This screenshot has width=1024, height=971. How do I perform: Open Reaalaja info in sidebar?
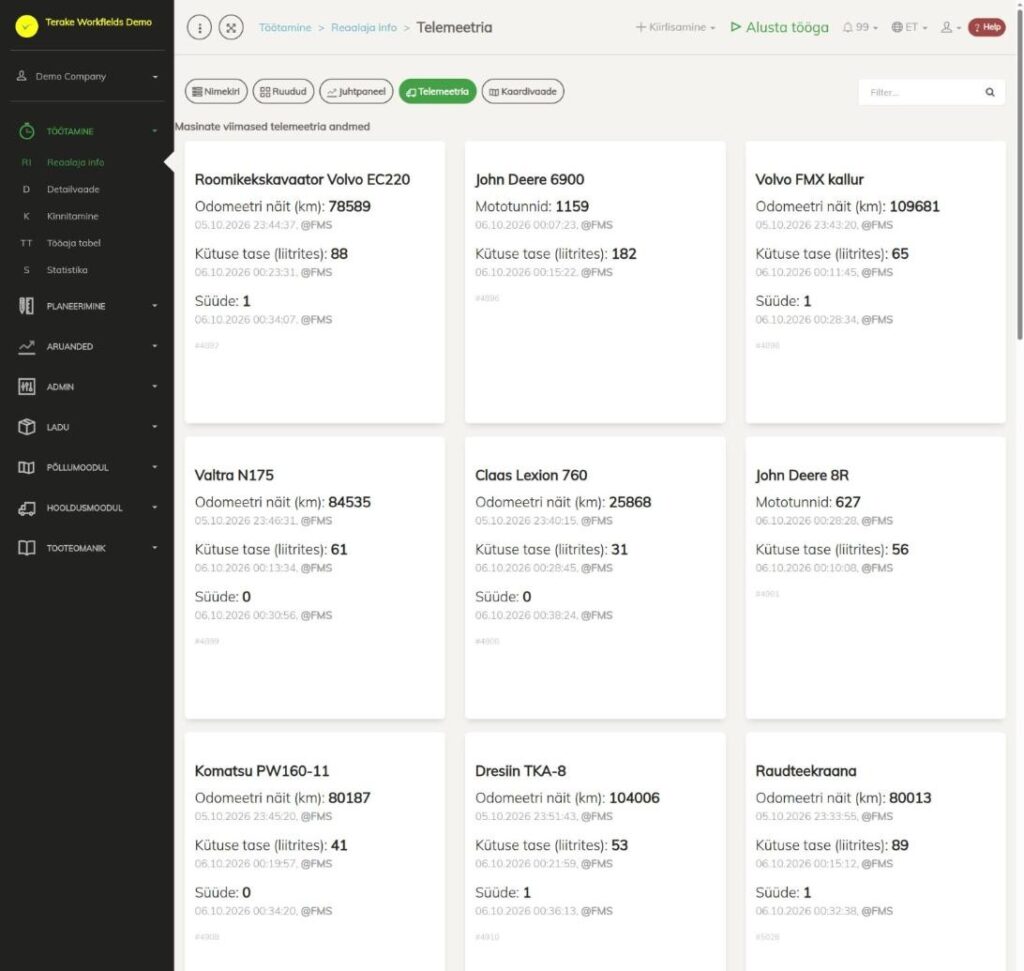(x=75, y=163)
